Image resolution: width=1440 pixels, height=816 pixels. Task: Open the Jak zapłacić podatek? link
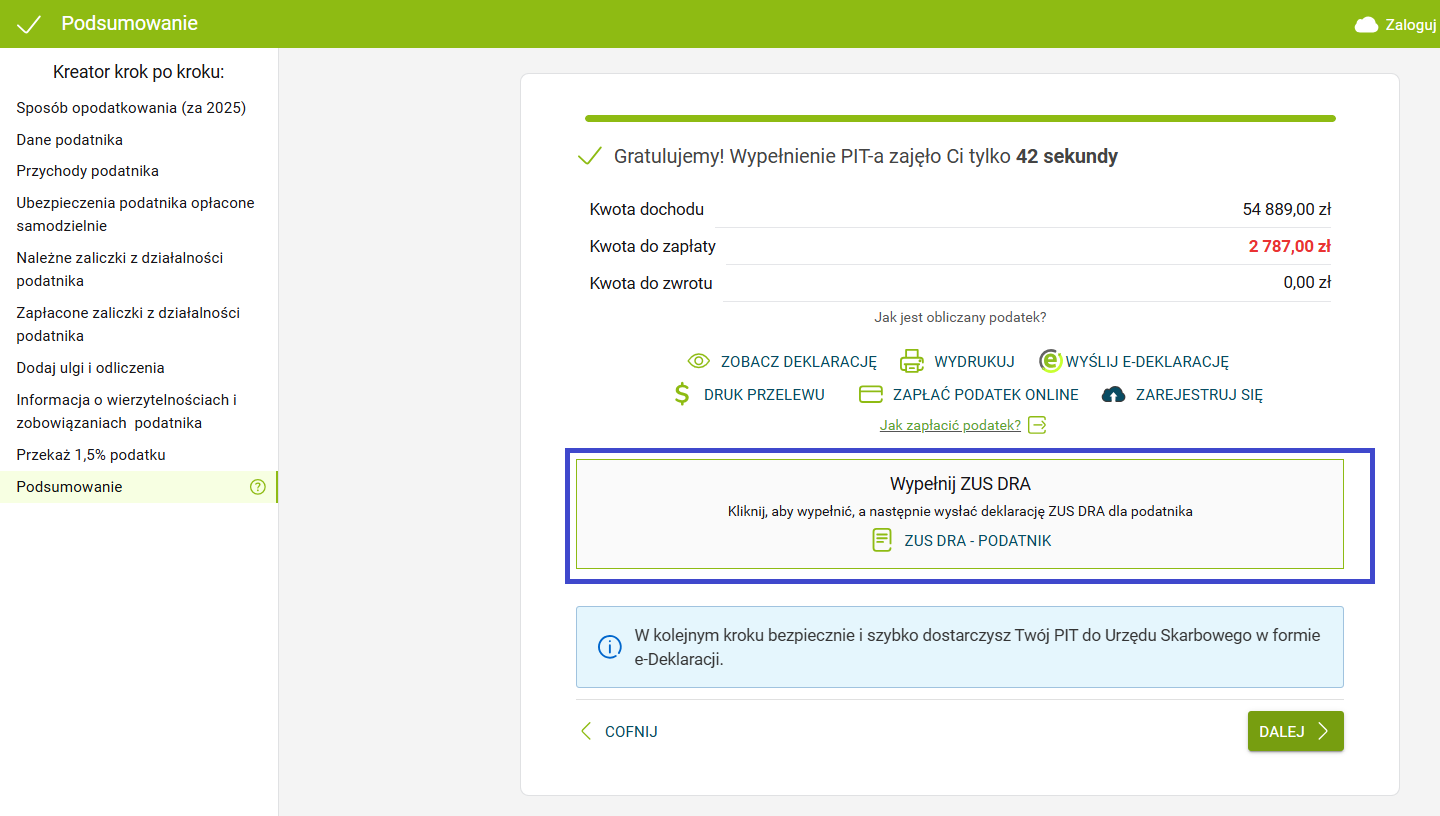tap(950, 425)
